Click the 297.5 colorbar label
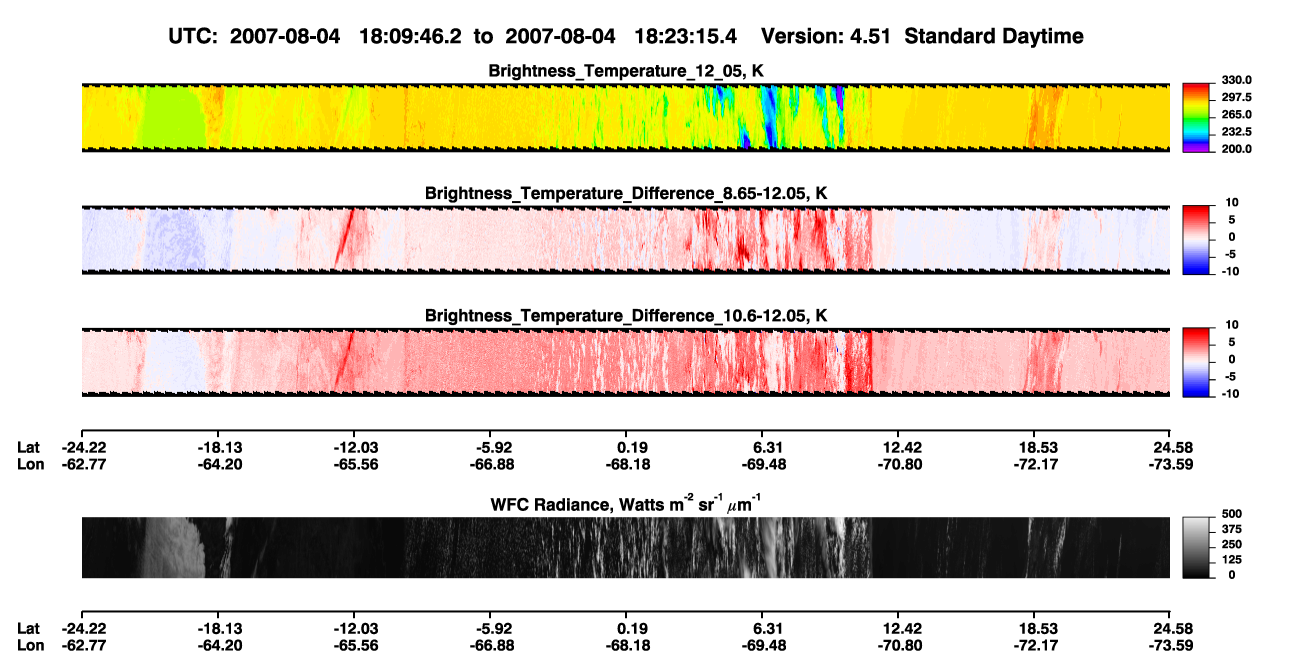Viewport: 1300px width, 667px height. pos(1234,97)
